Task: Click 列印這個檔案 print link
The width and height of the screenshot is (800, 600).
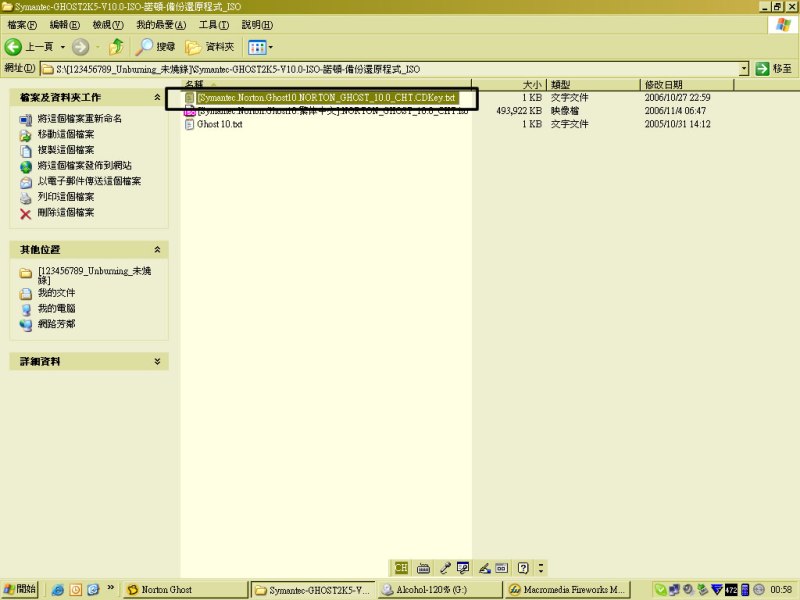Action: tap(66, 196)
